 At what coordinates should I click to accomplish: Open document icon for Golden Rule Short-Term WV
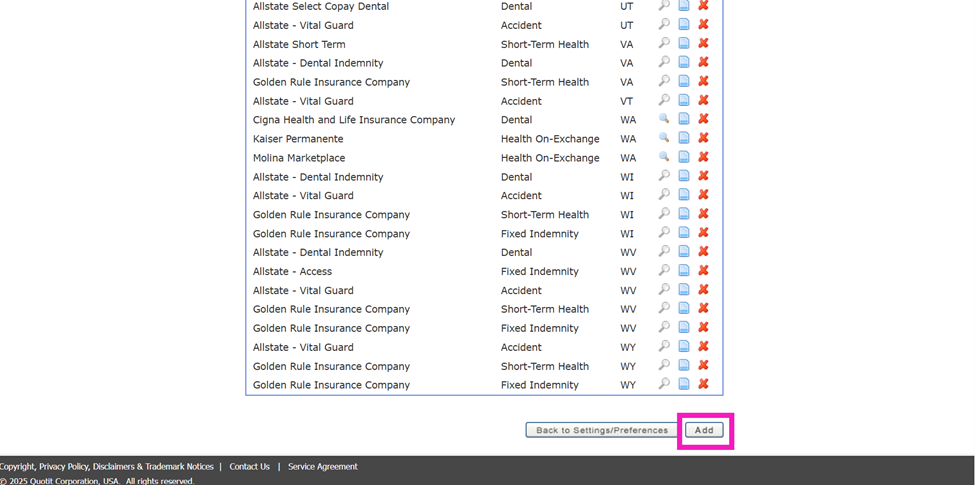pyautogui.click(x=684, y=308)
